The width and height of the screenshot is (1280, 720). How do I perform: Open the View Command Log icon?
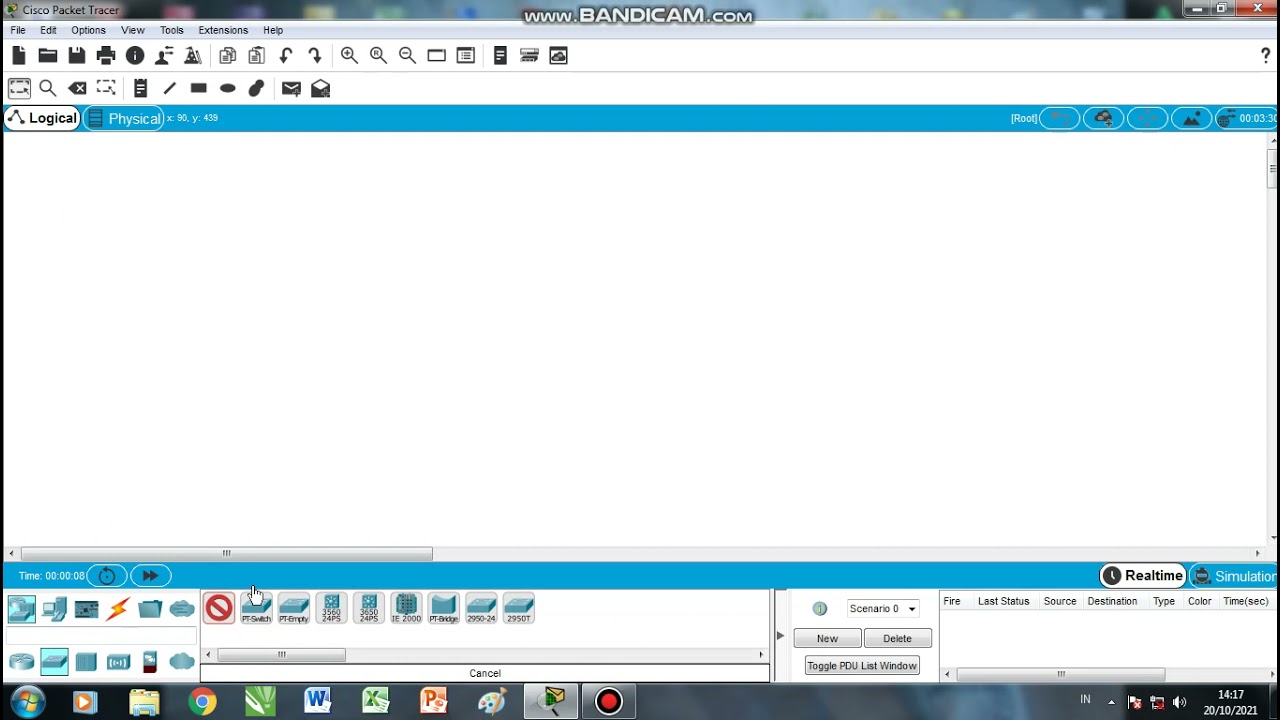point(500,56)
